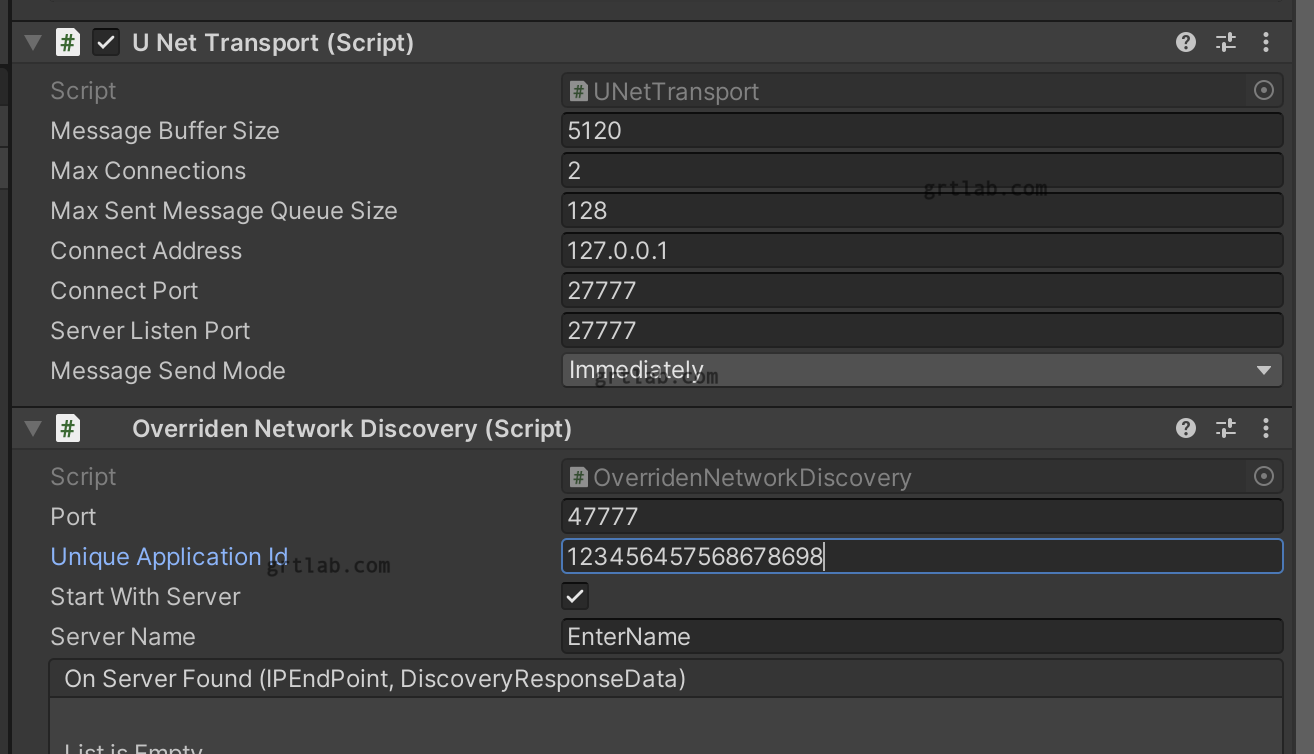
Task: Open presets for U Net Transport
Action: 1225,42
